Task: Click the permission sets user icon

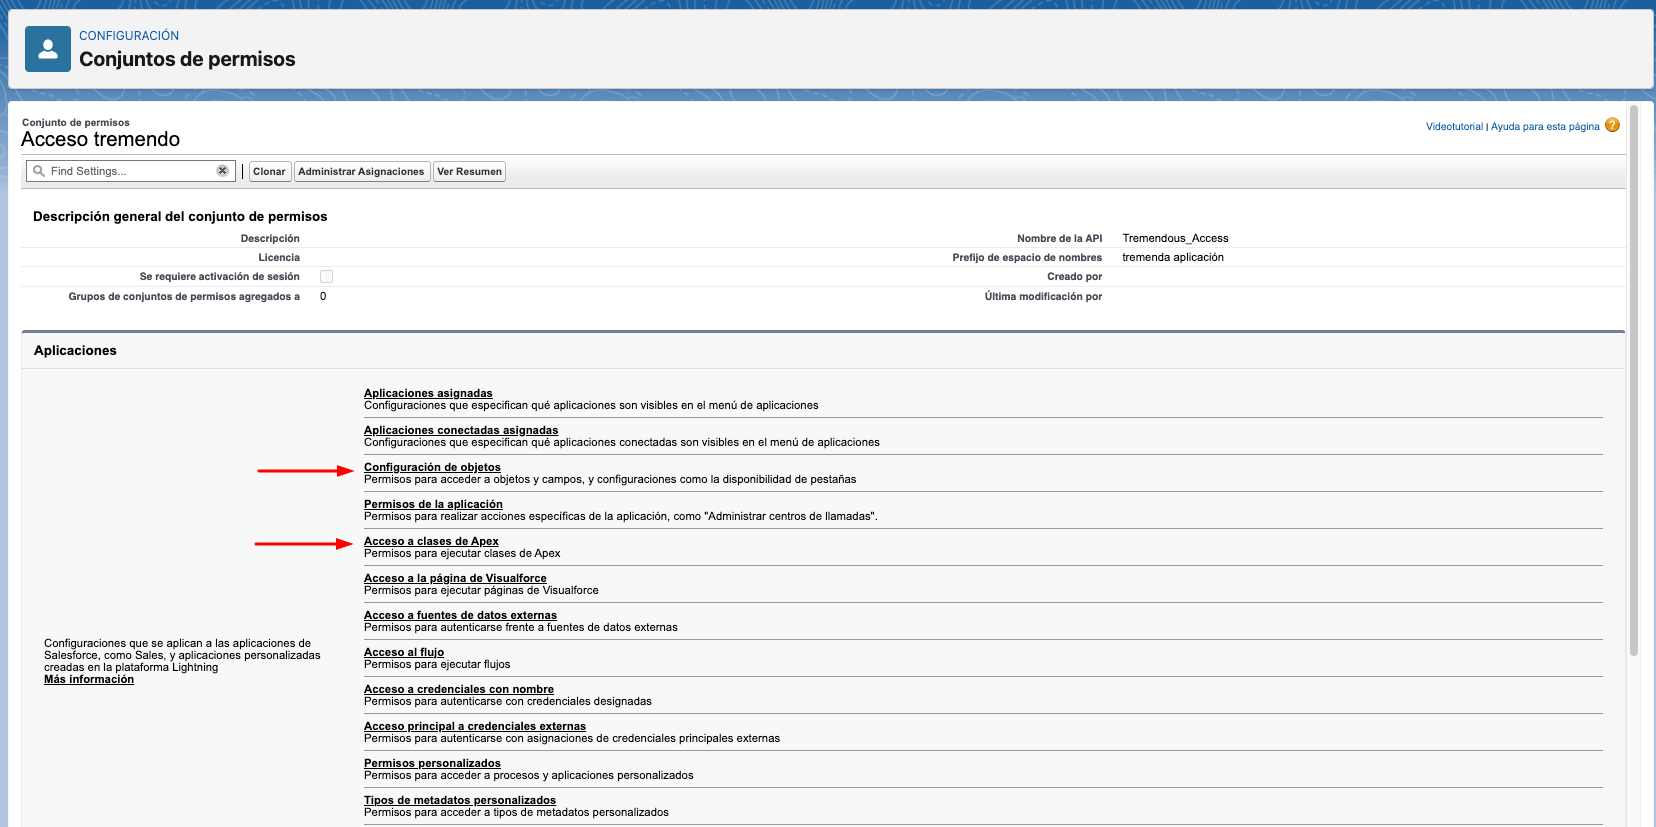Action: [47, 49]
